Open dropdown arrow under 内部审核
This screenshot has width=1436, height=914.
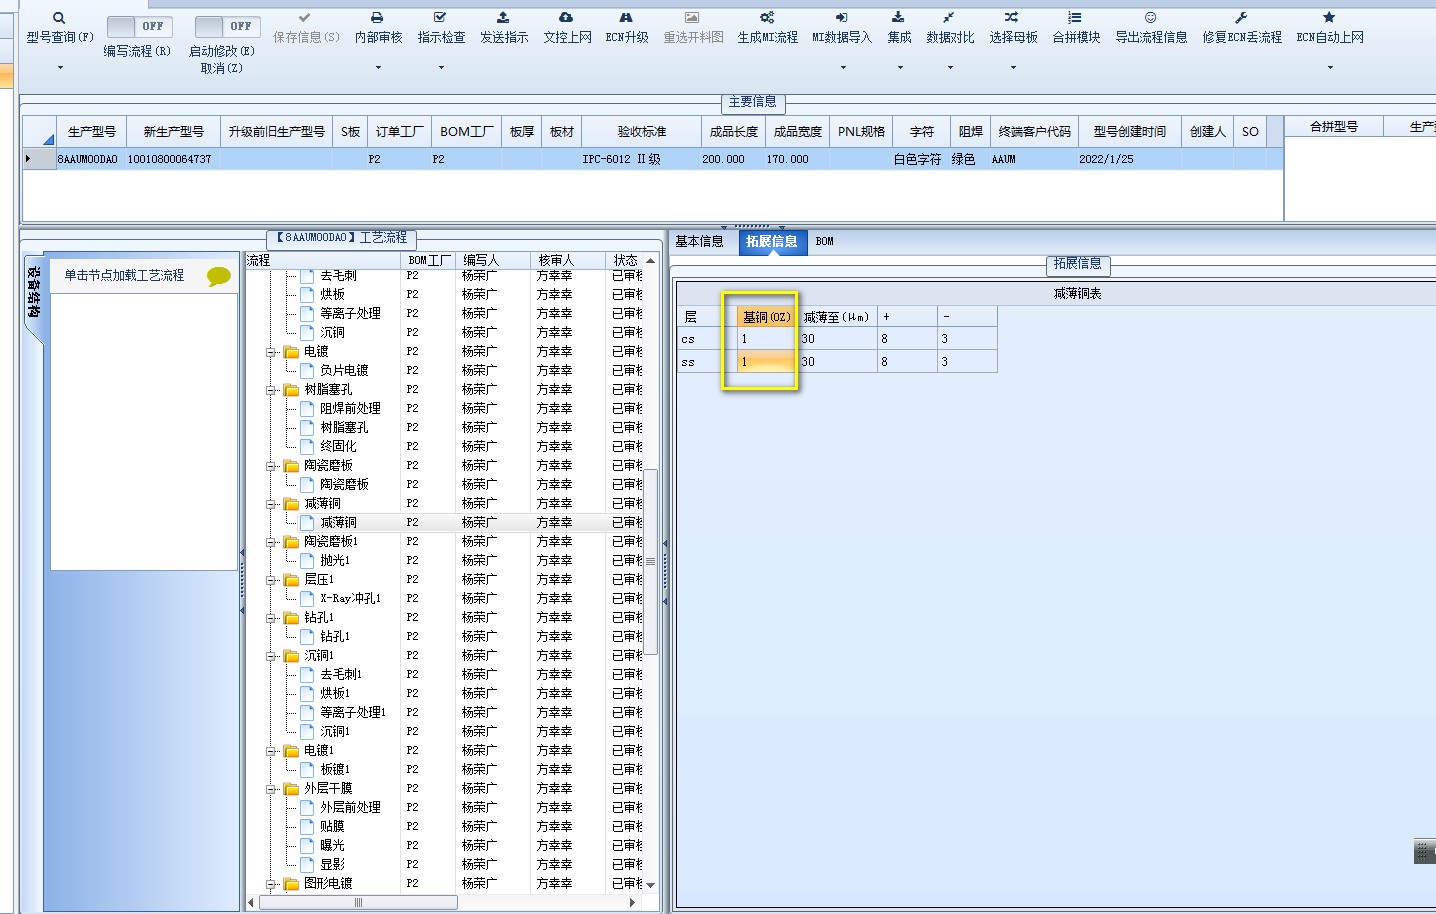click(378, 68)
